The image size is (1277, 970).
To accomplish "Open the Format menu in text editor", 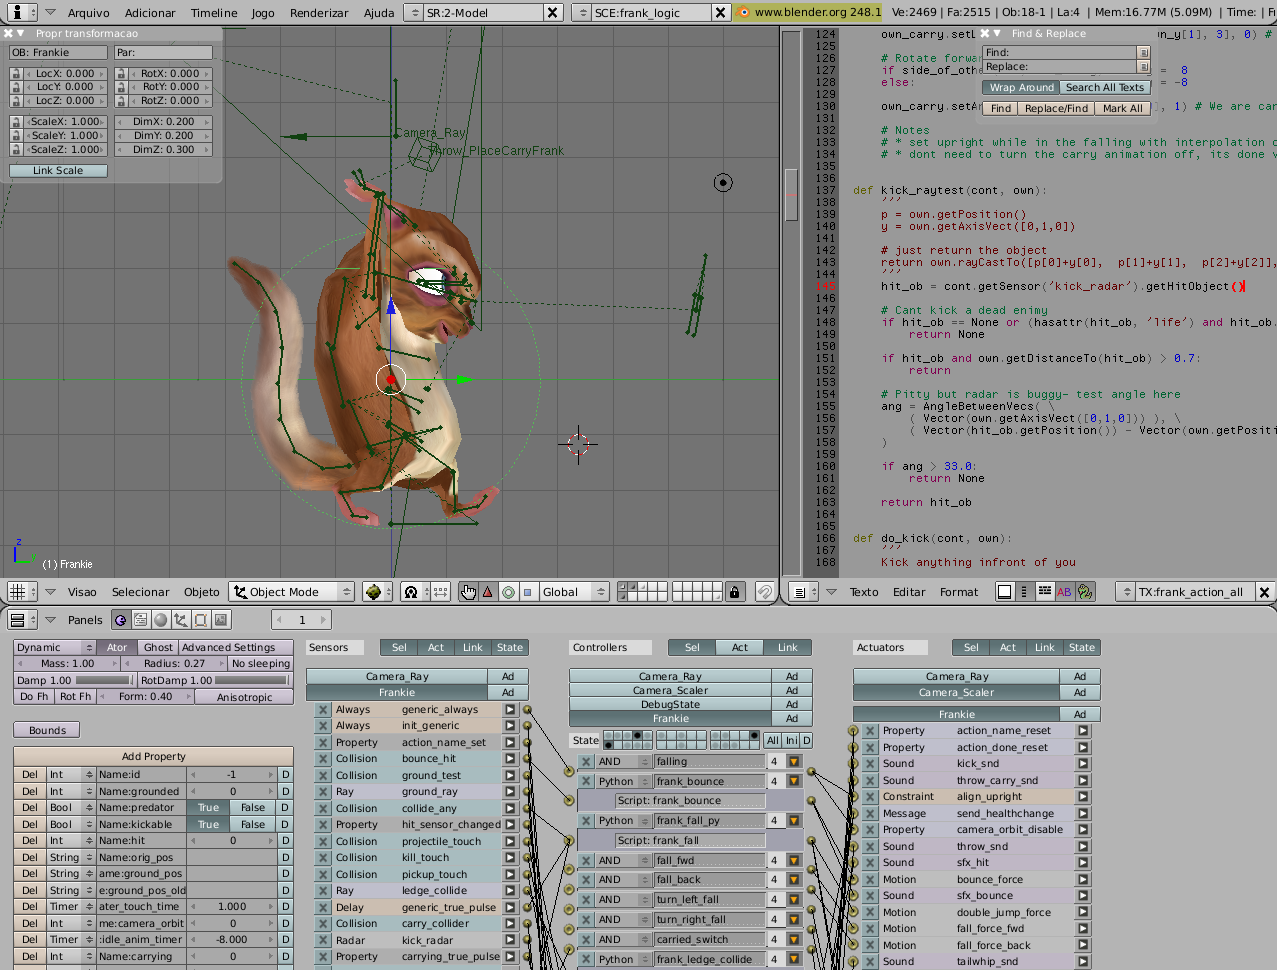I will pos(958,592).
